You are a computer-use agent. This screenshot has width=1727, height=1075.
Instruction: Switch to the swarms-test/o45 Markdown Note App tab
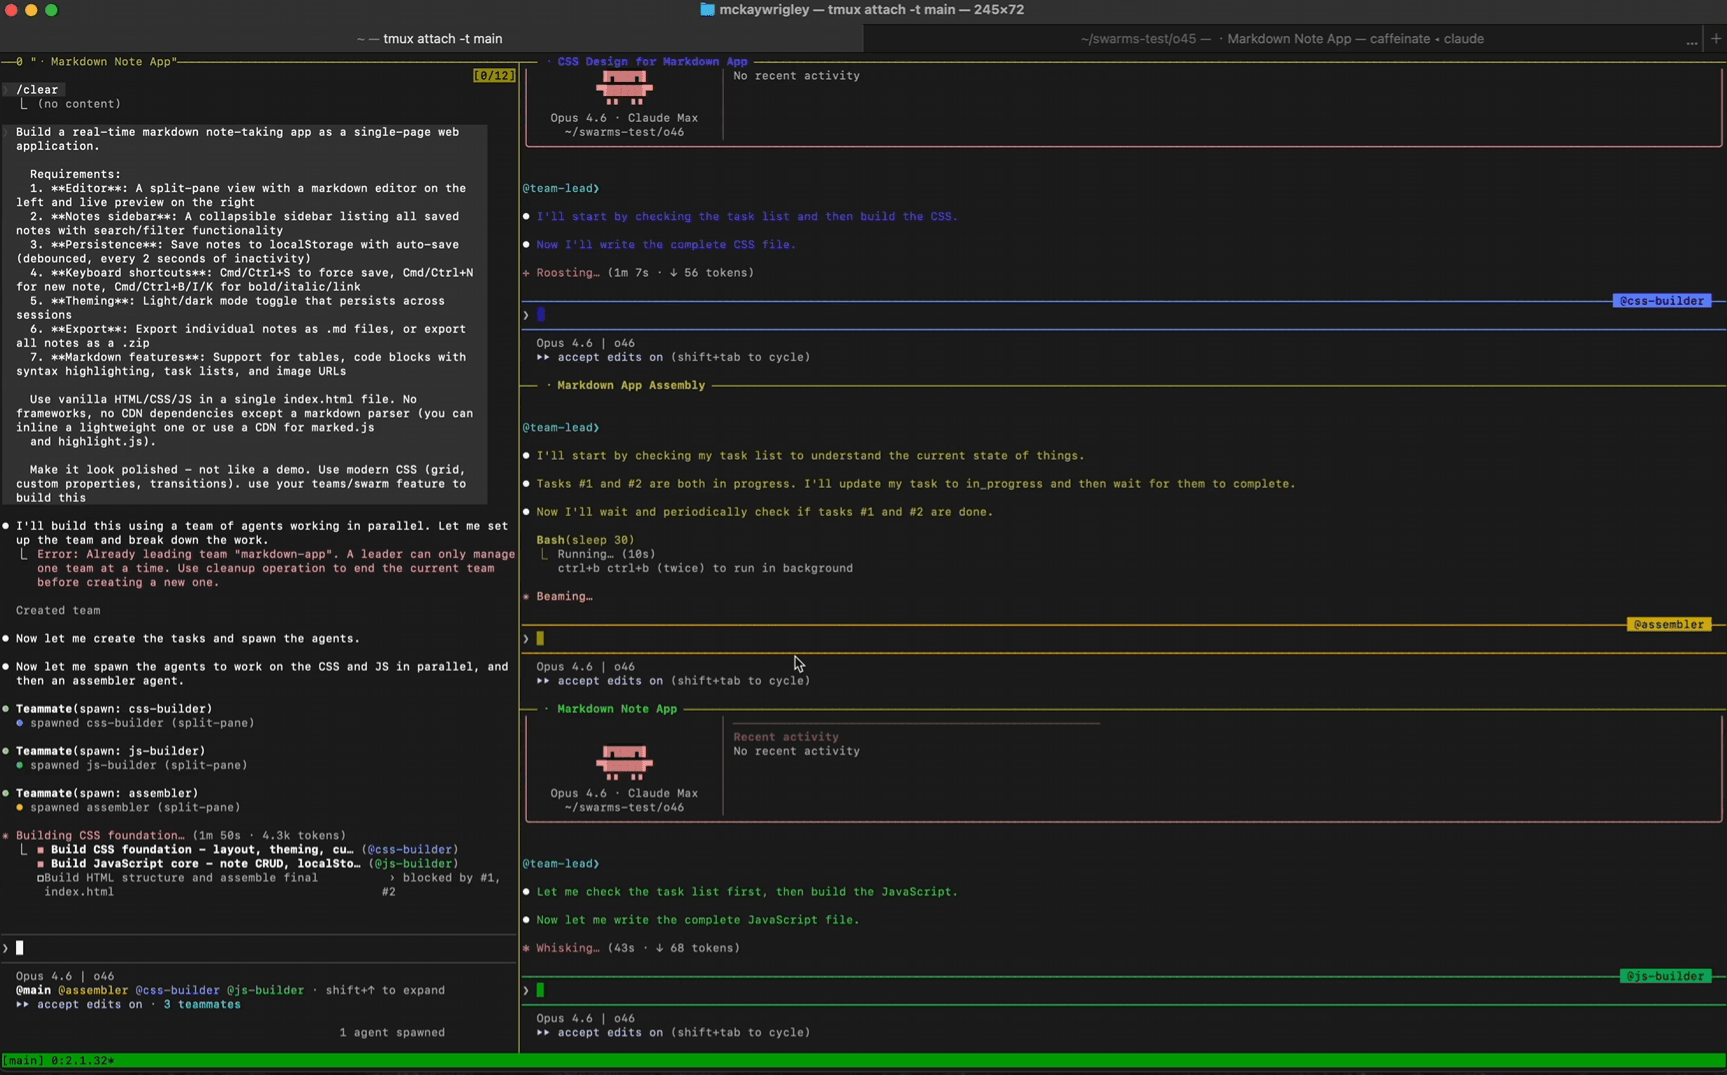pyautogui.click(x=1281, y=39)
